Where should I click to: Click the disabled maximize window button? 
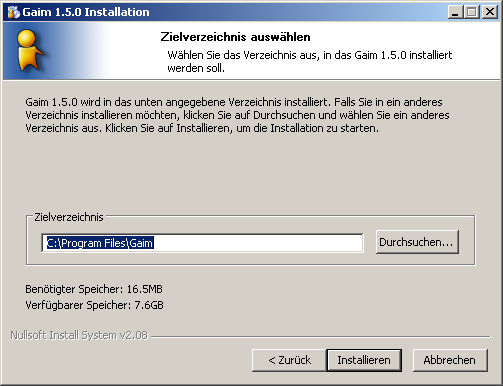pyautogui.click(x=471, y=12)
